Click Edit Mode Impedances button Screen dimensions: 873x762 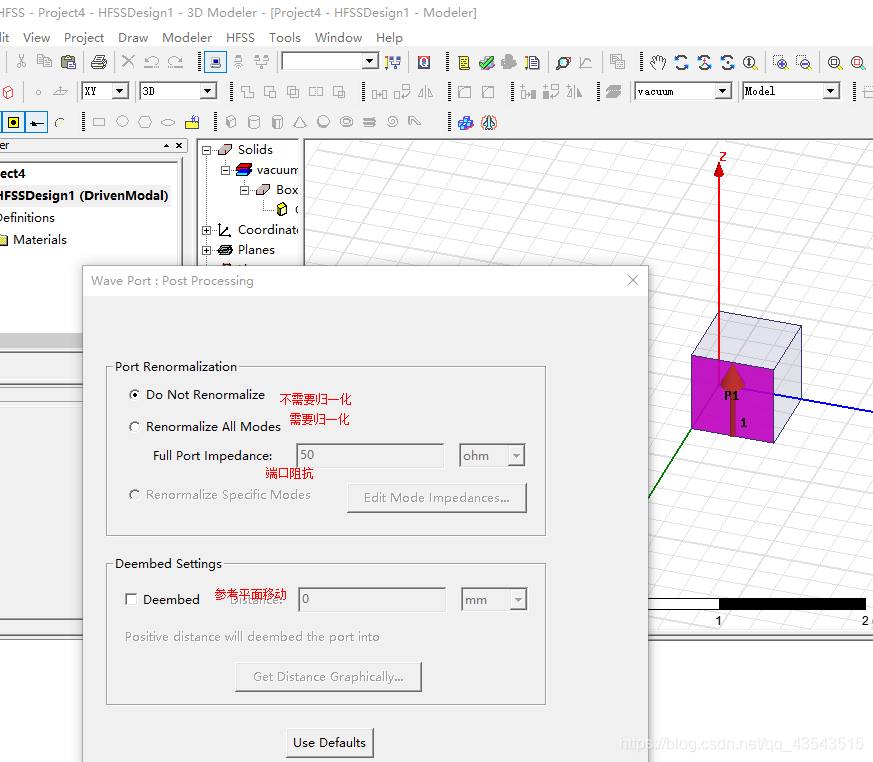(436, 498)
